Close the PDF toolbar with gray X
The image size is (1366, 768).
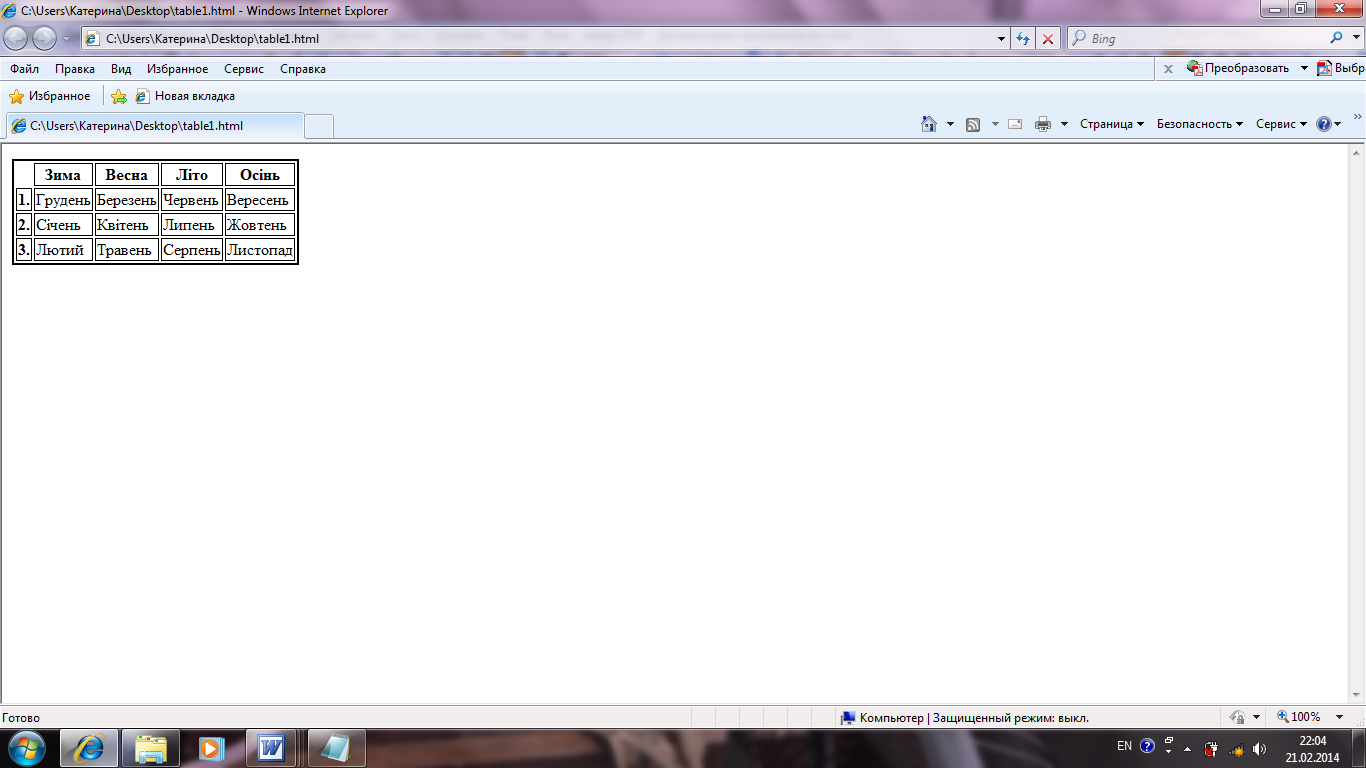click(1168, 69)
